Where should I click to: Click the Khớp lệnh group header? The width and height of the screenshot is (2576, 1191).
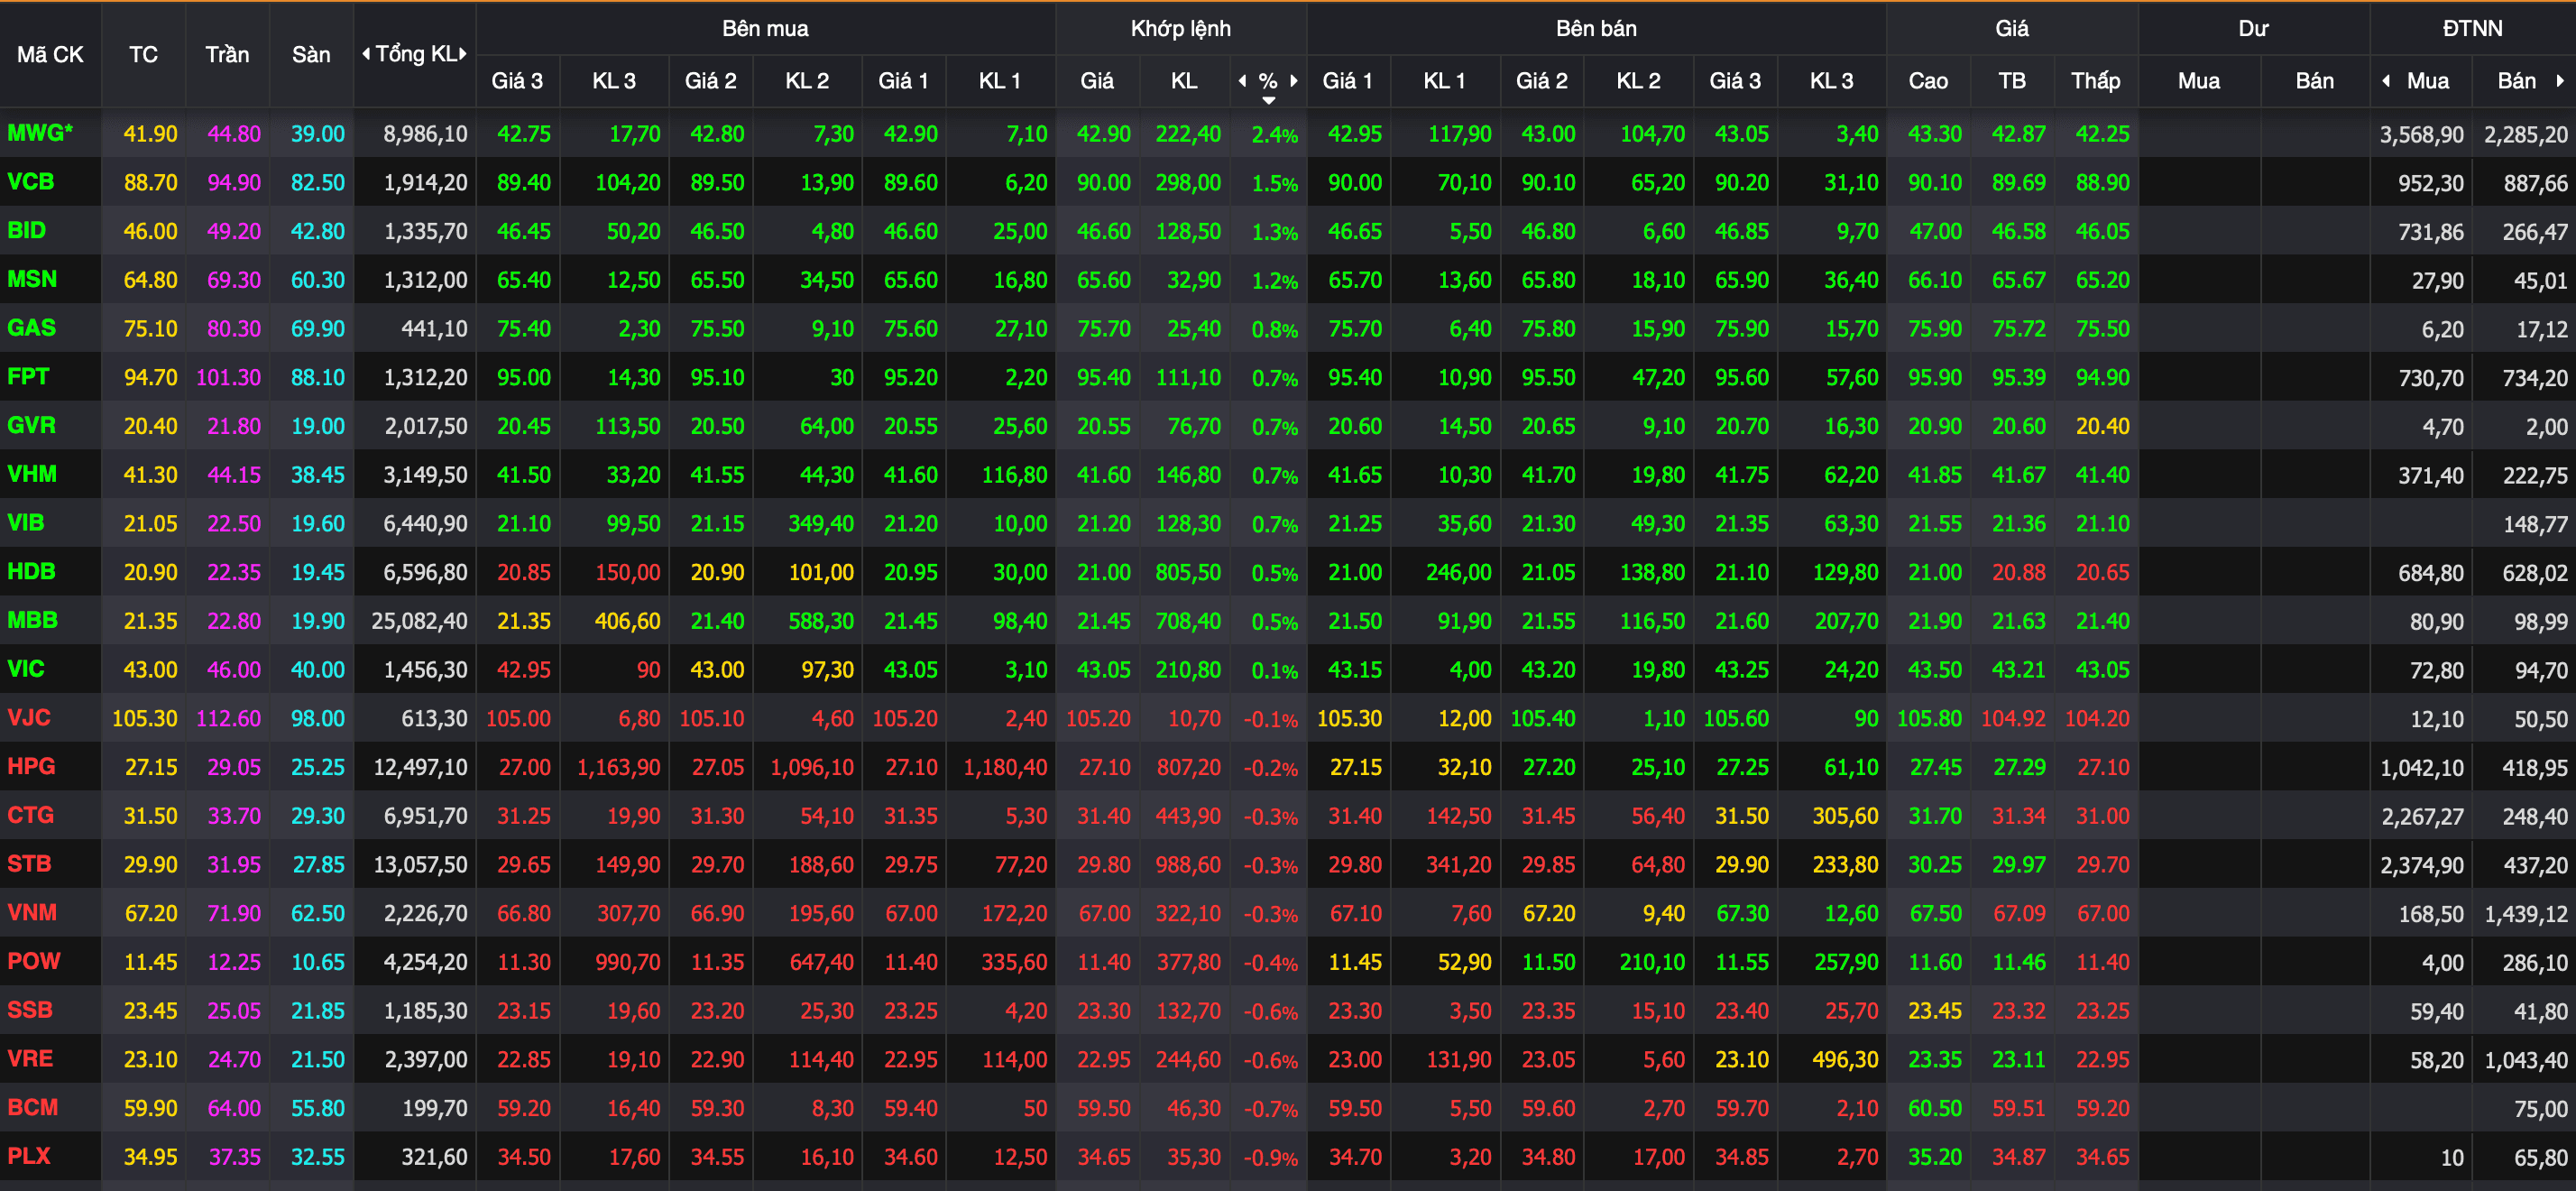[x=1181, y=28]
